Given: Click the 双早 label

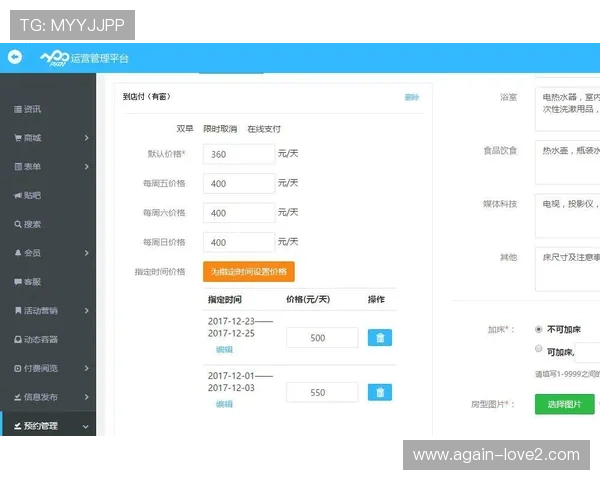Looking at the screenshot, I should (x=185, y=129).
